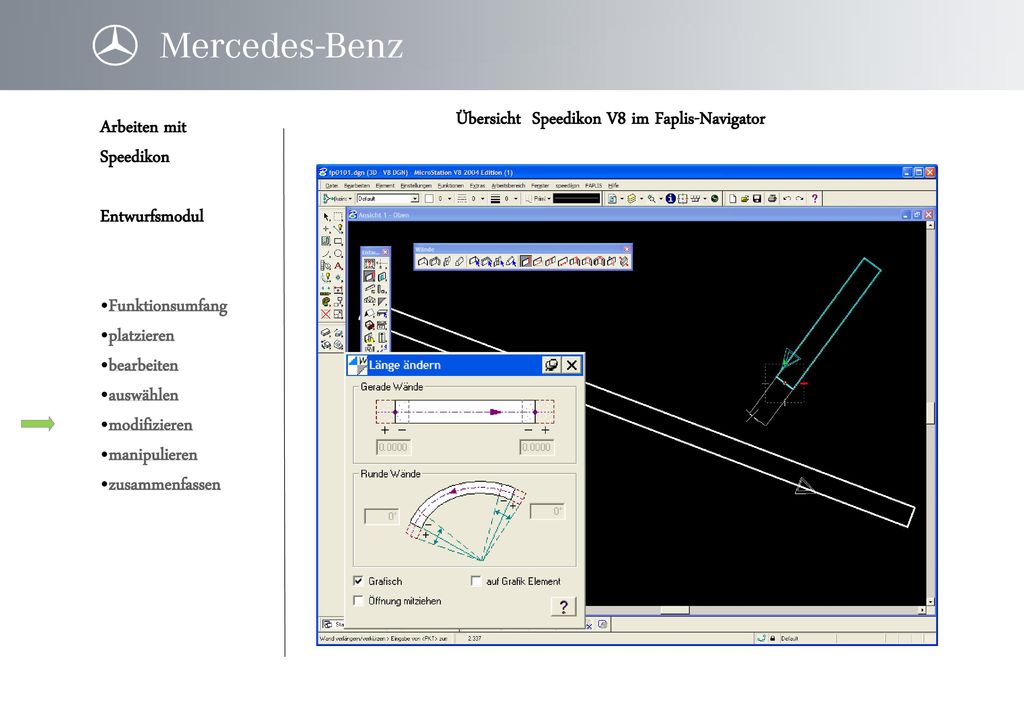Open the Einstellungen menu
Image resolution: width=1024 pixels, height=709 pixels.
point(416,185)
